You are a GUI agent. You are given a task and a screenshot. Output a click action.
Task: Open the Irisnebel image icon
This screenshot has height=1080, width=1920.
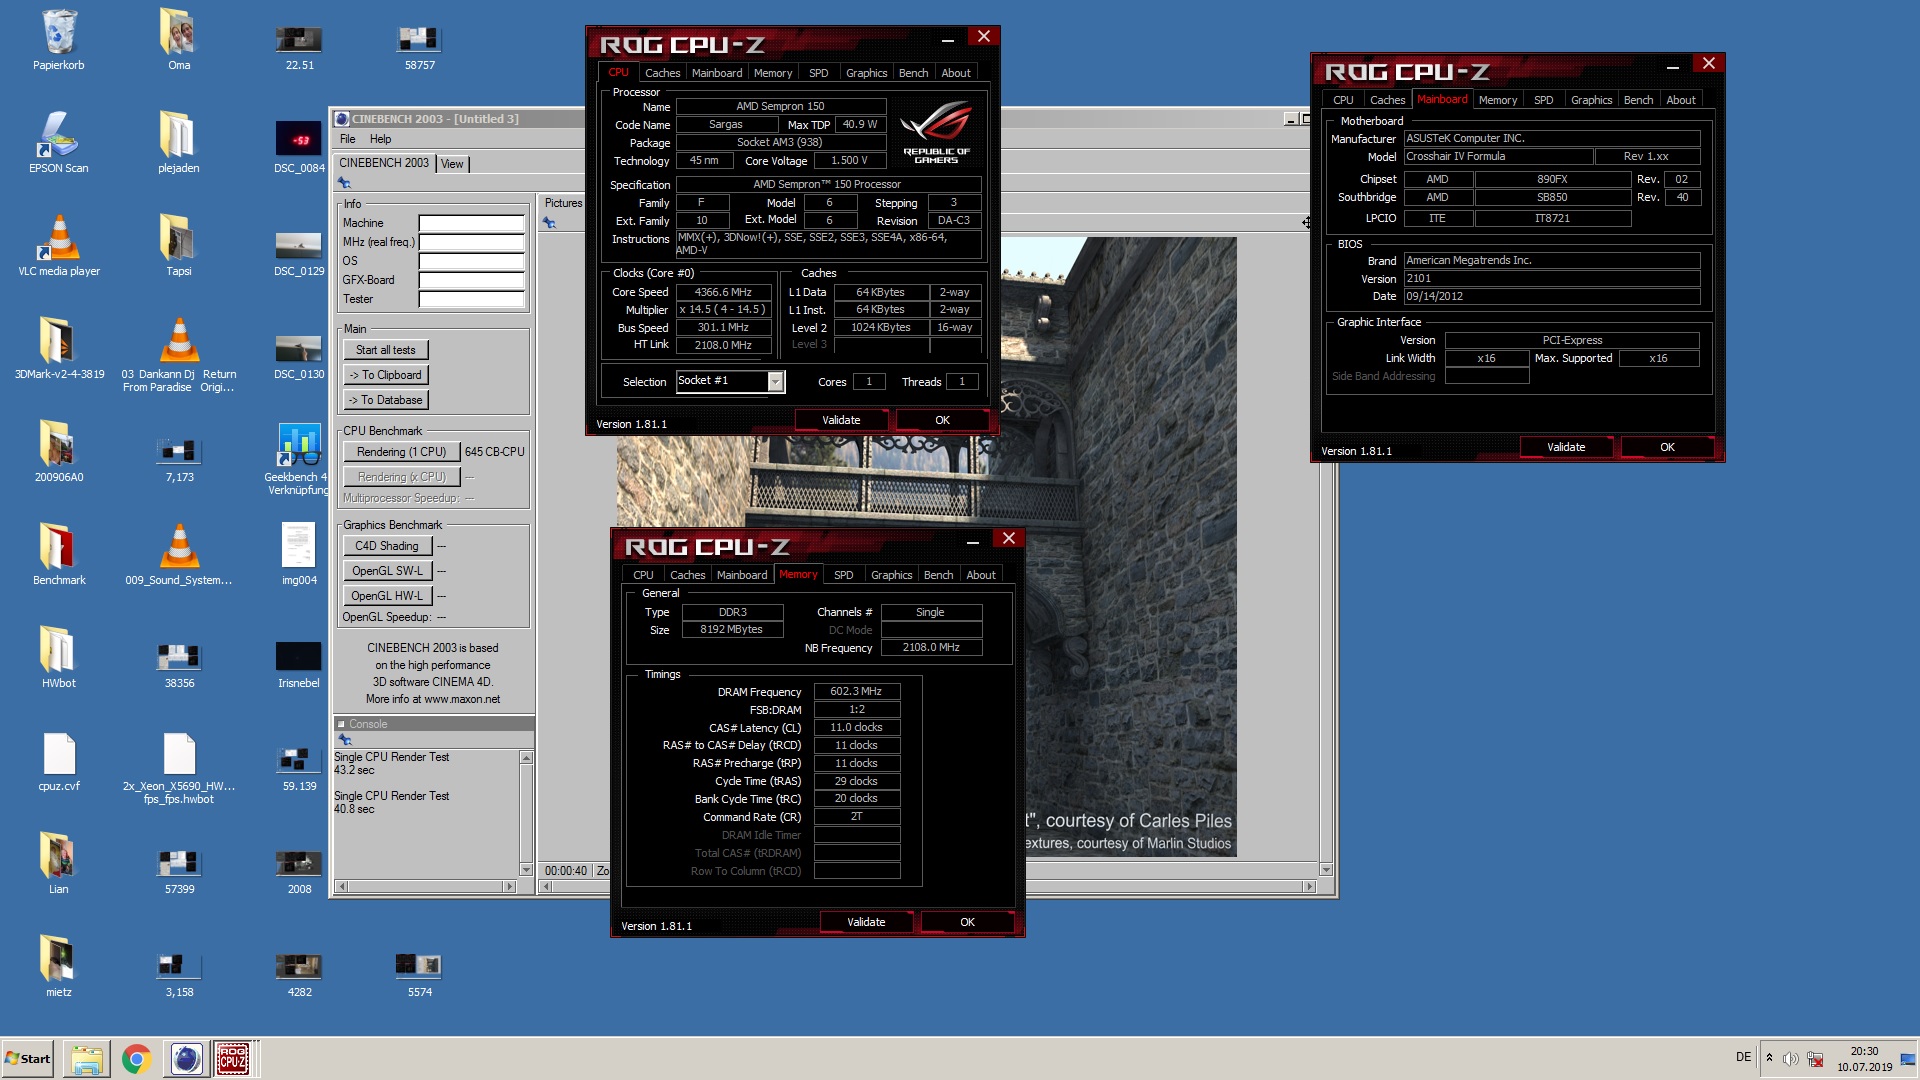point(299,664)
